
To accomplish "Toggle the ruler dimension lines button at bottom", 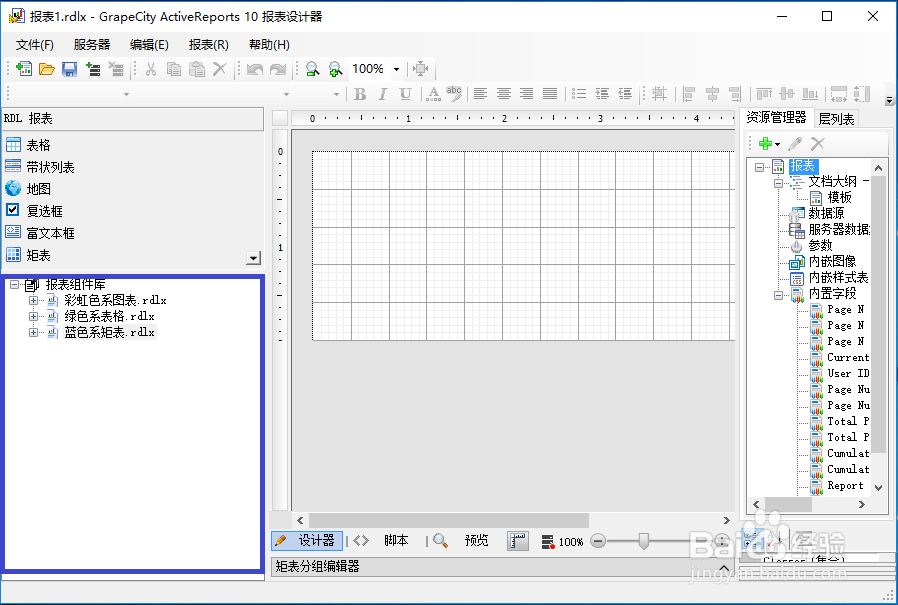I will coord(518,541).
